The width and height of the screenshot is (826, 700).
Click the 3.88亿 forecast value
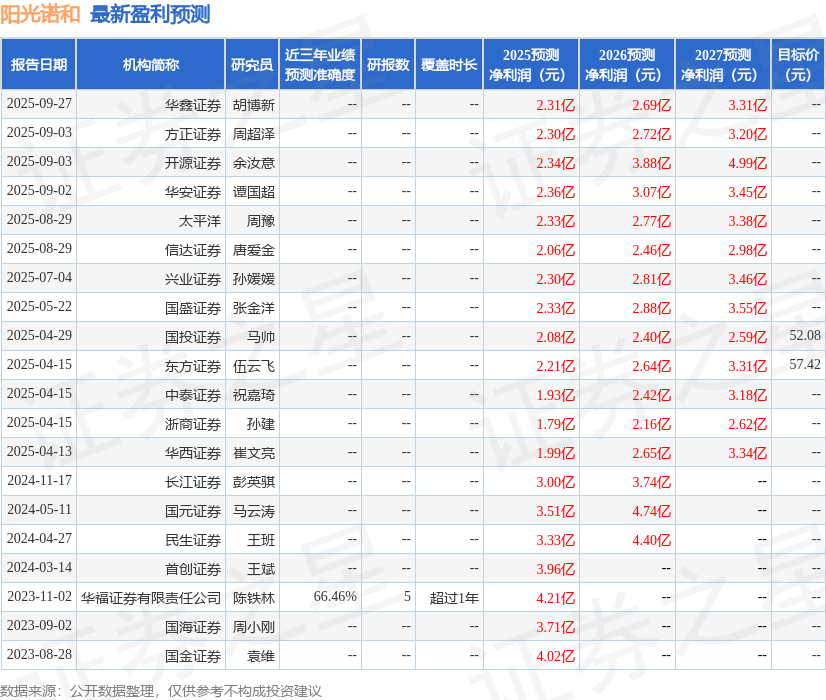[x=652, y=163]
